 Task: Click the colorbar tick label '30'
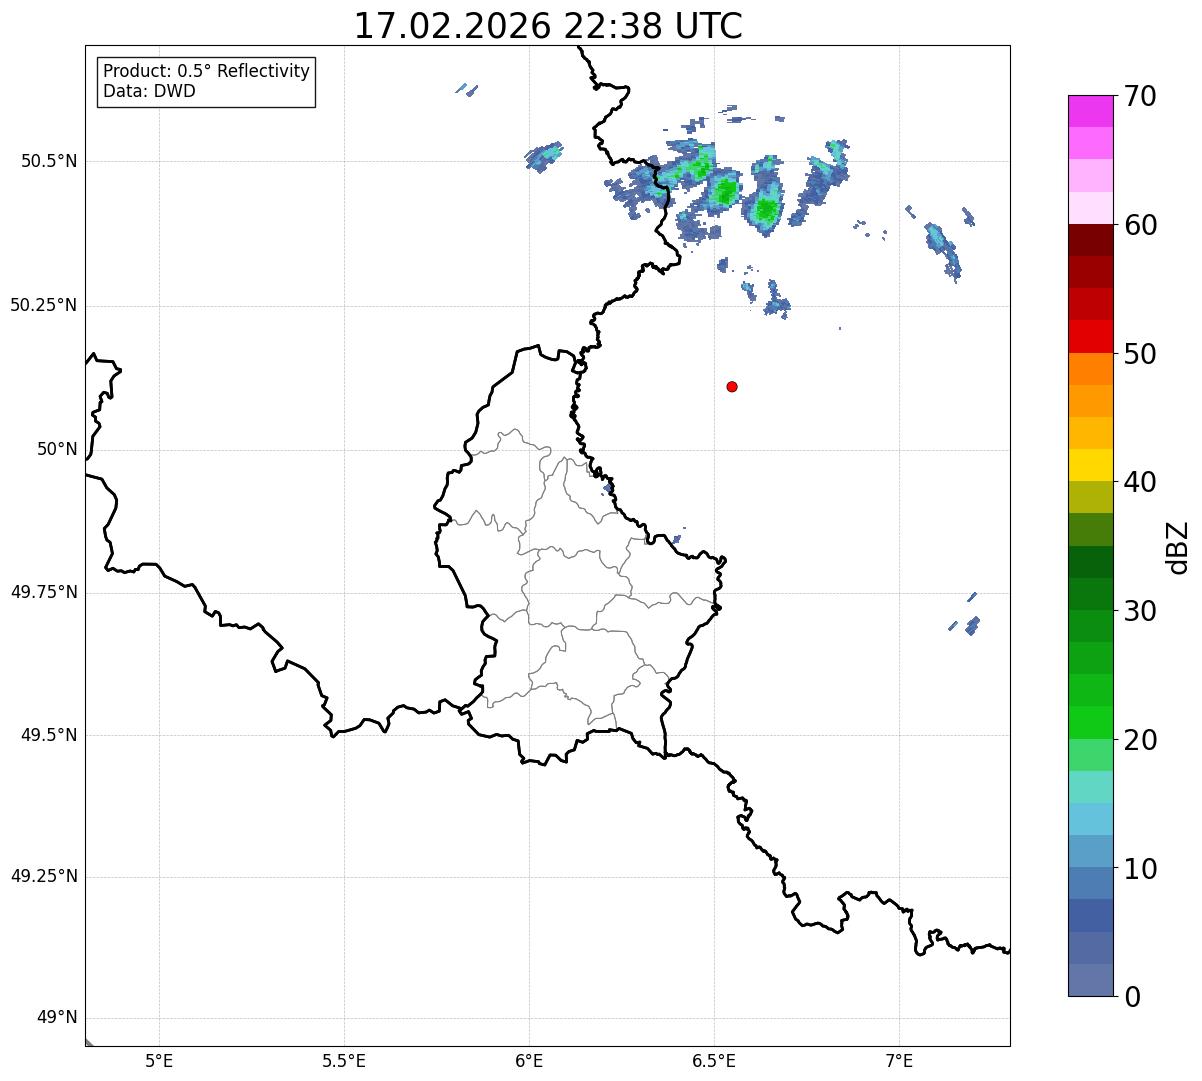tap(1140, 611)
